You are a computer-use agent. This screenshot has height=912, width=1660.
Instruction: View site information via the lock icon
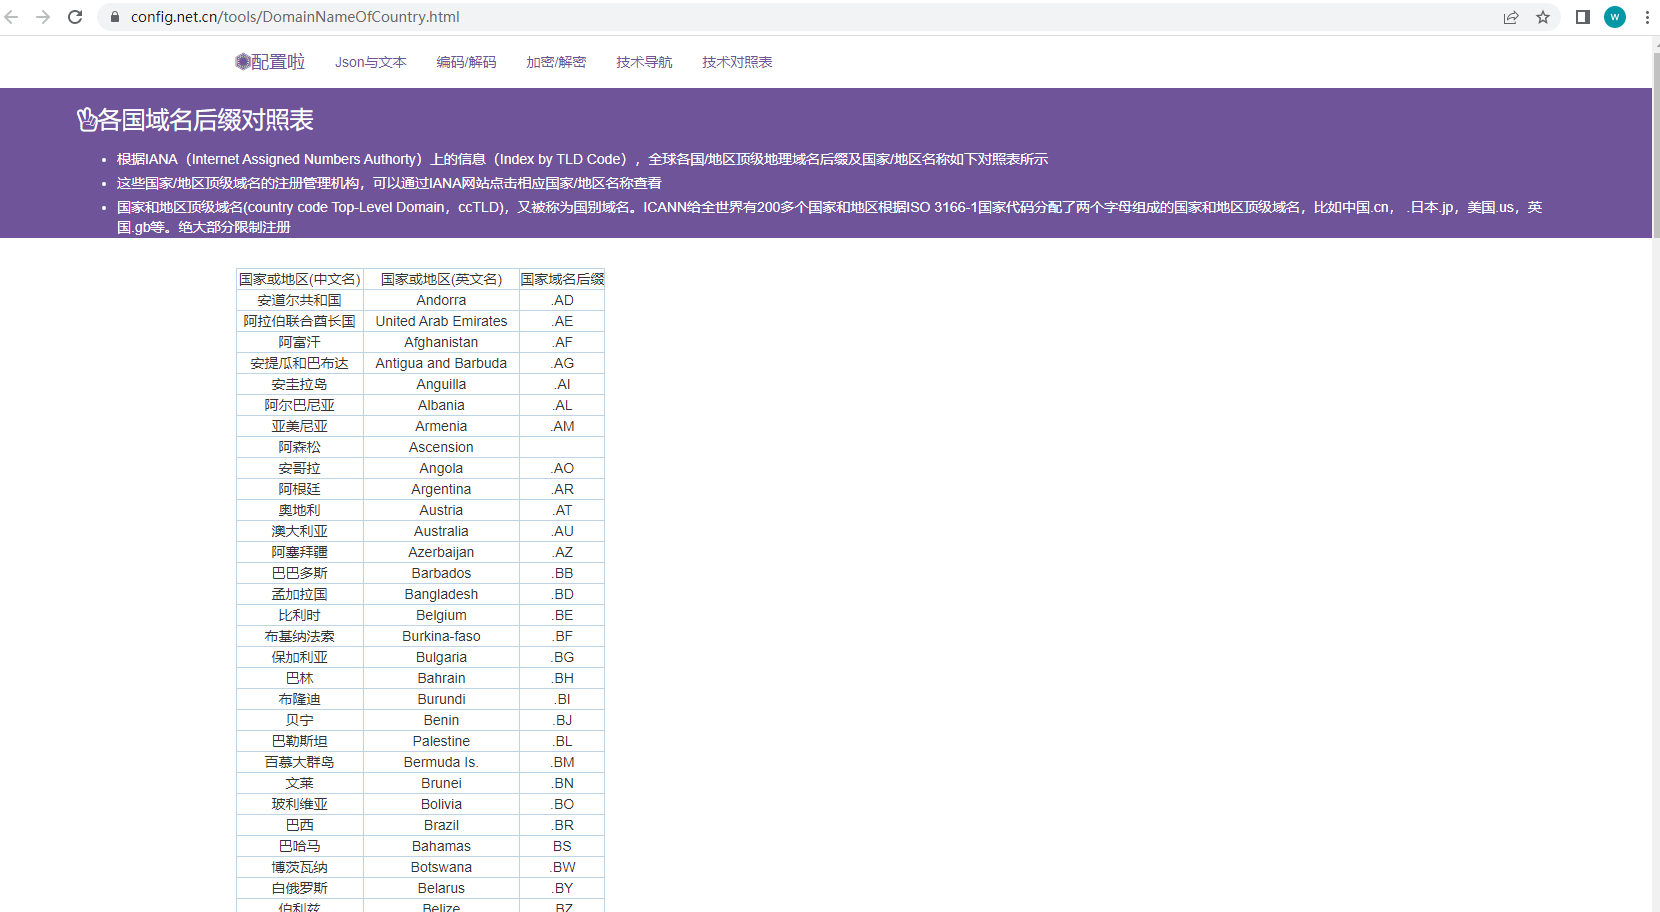[114, 17]
